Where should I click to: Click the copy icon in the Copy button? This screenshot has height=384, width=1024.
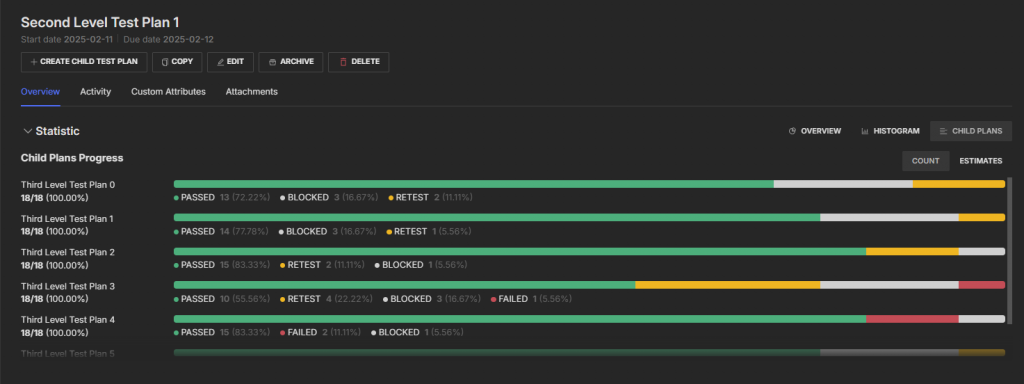[x=165, y=62]
